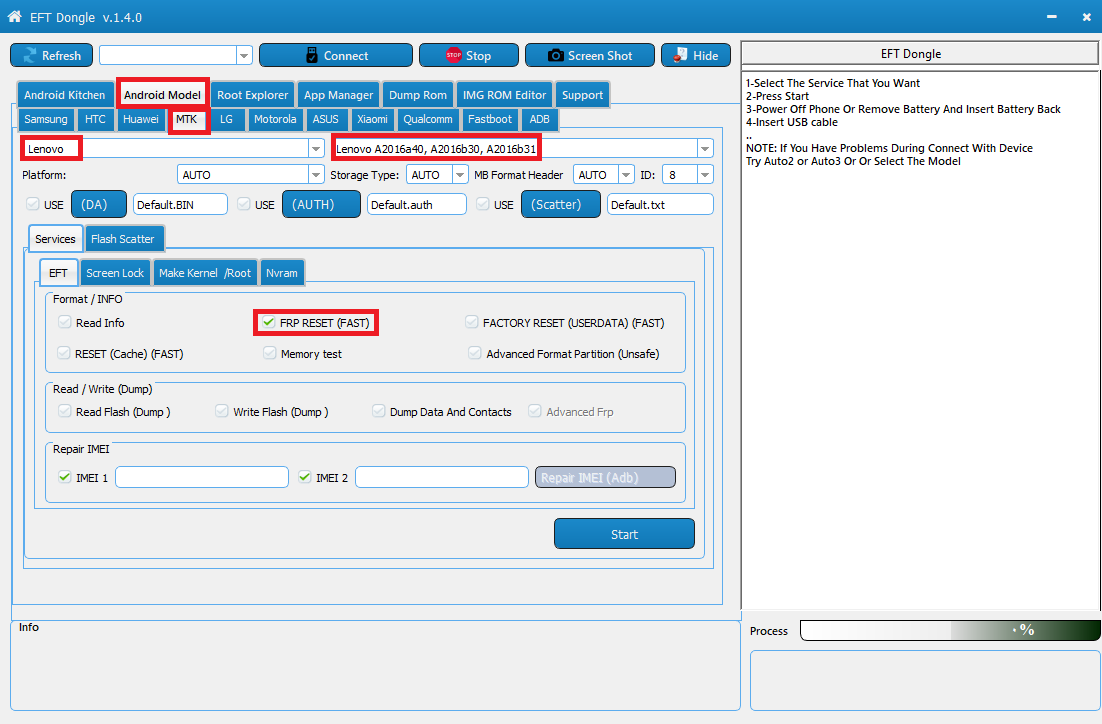Click the Hide button
Viewport: 1102px width, 724px height.
click(696, 56)
